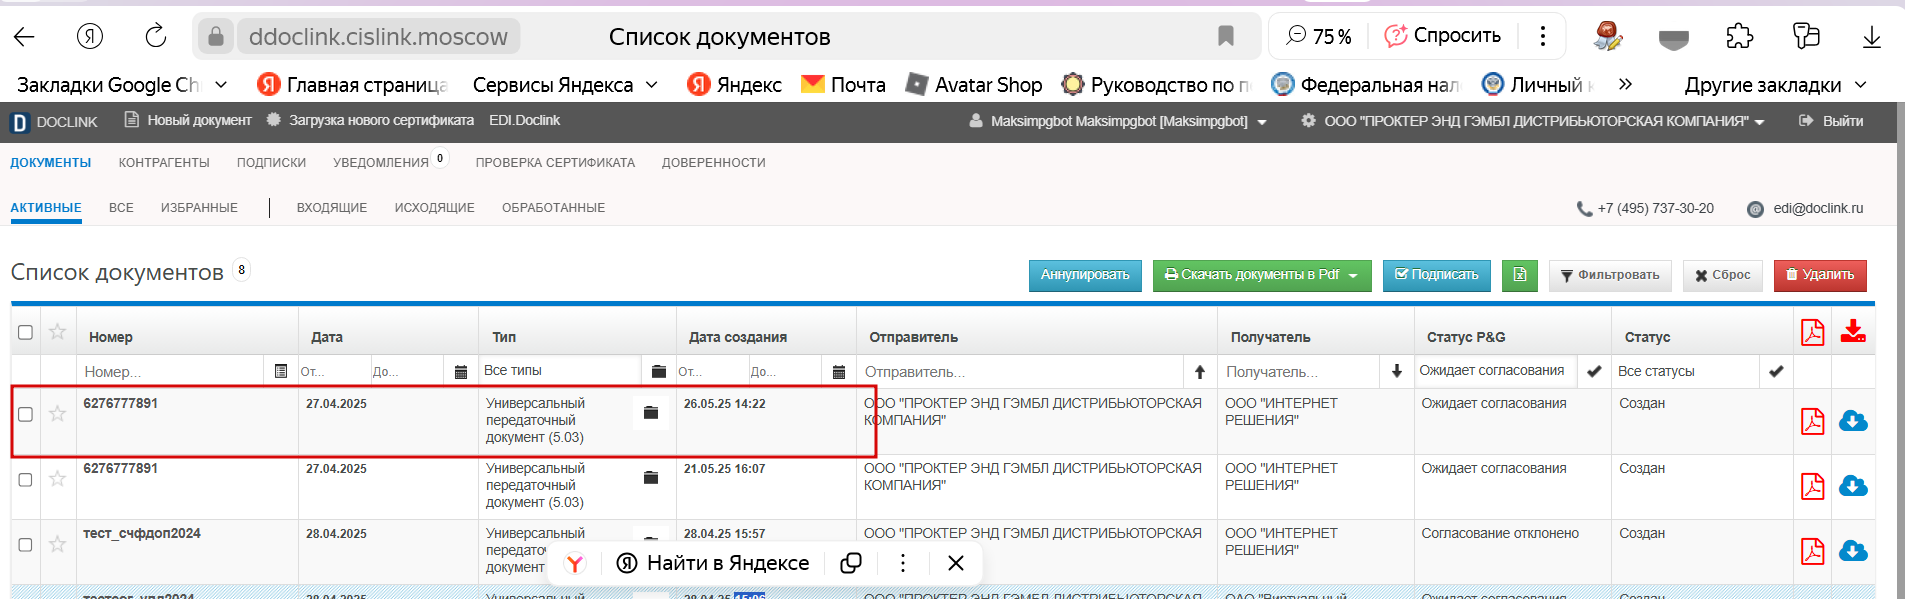Open the browser extensions puzzle icon
The height and width of the screenshot is (599, 1905).
tap(1740, 37)
